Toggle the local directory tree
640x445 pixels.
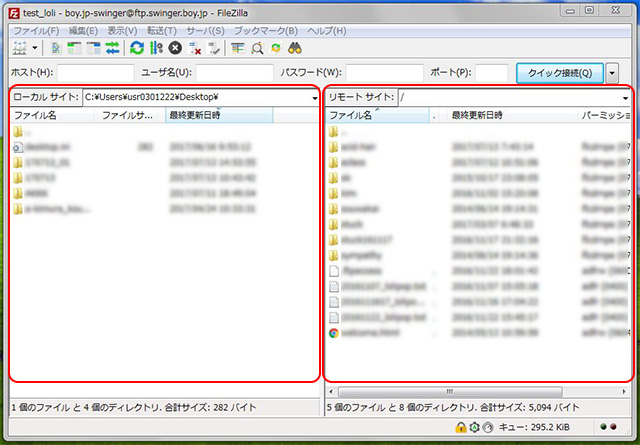click(74, 48)
